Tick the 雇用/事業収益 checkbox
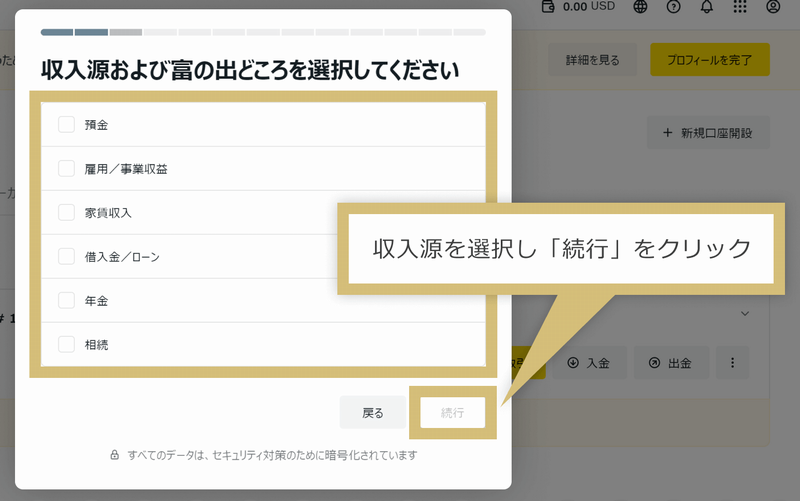Viewport: 800px width, 501px height. click(x=67, y=169)
